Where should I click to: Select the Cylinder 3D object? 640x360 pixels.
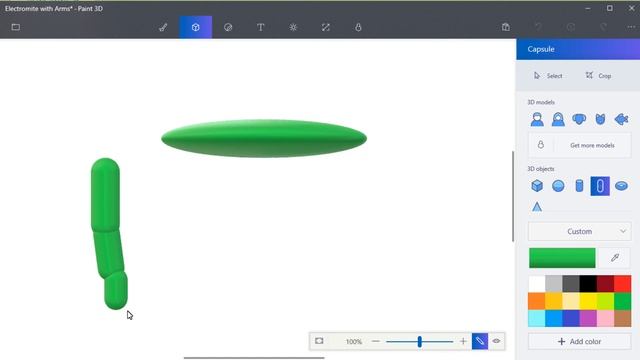(x=579, y=186)
